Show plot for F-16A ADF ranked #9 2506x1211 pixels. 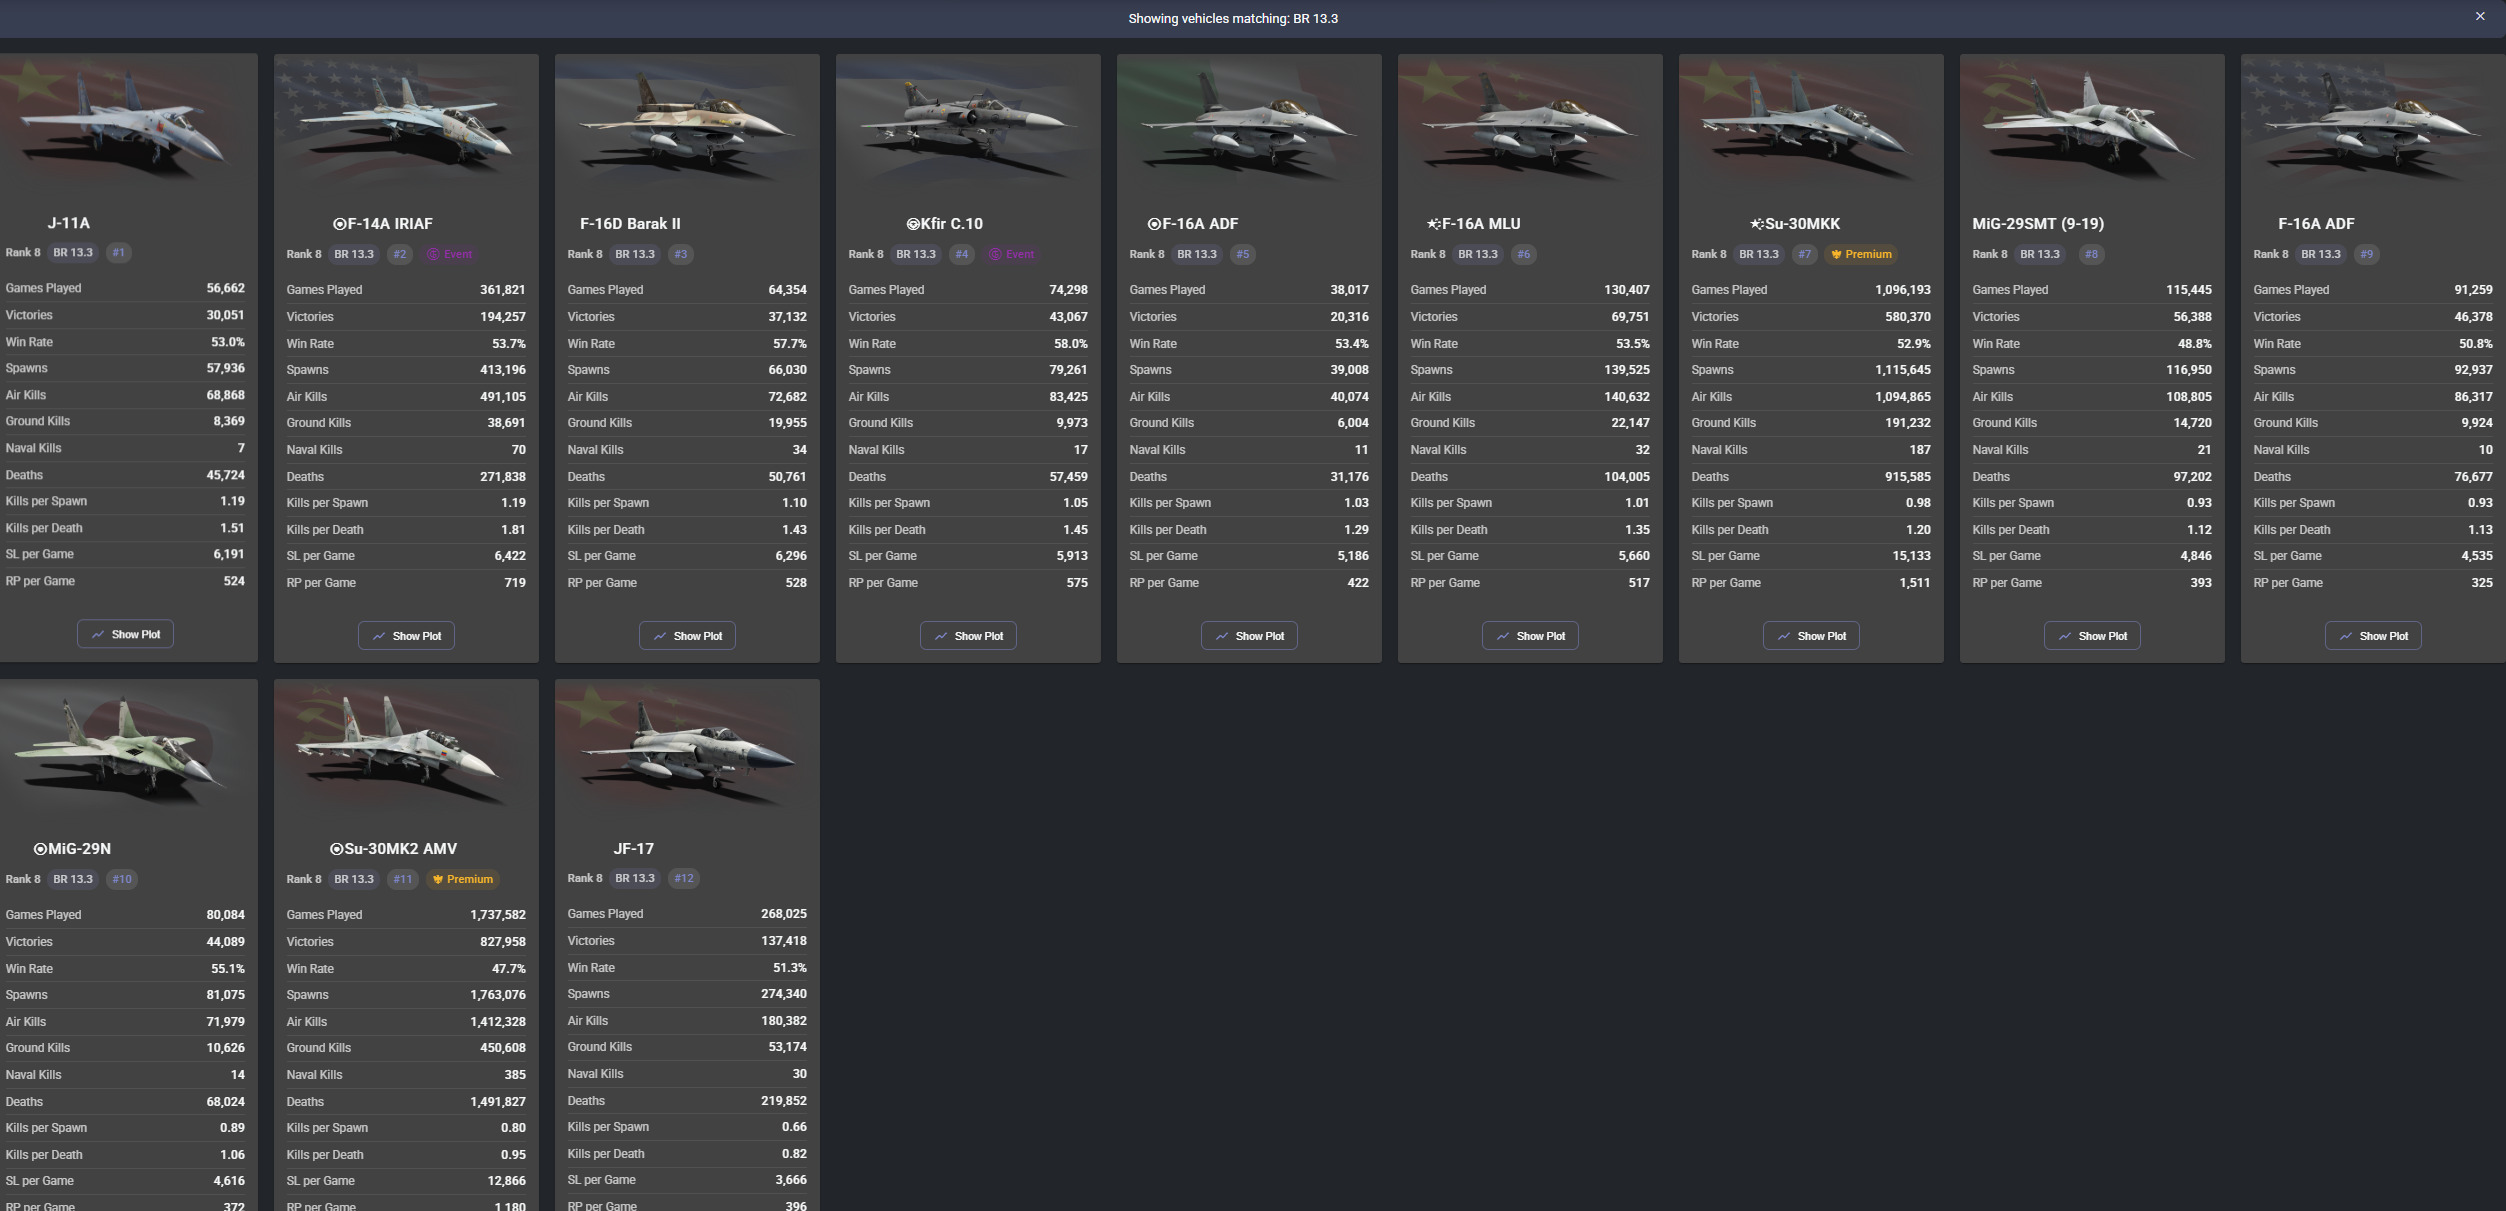pos(2373,636)
